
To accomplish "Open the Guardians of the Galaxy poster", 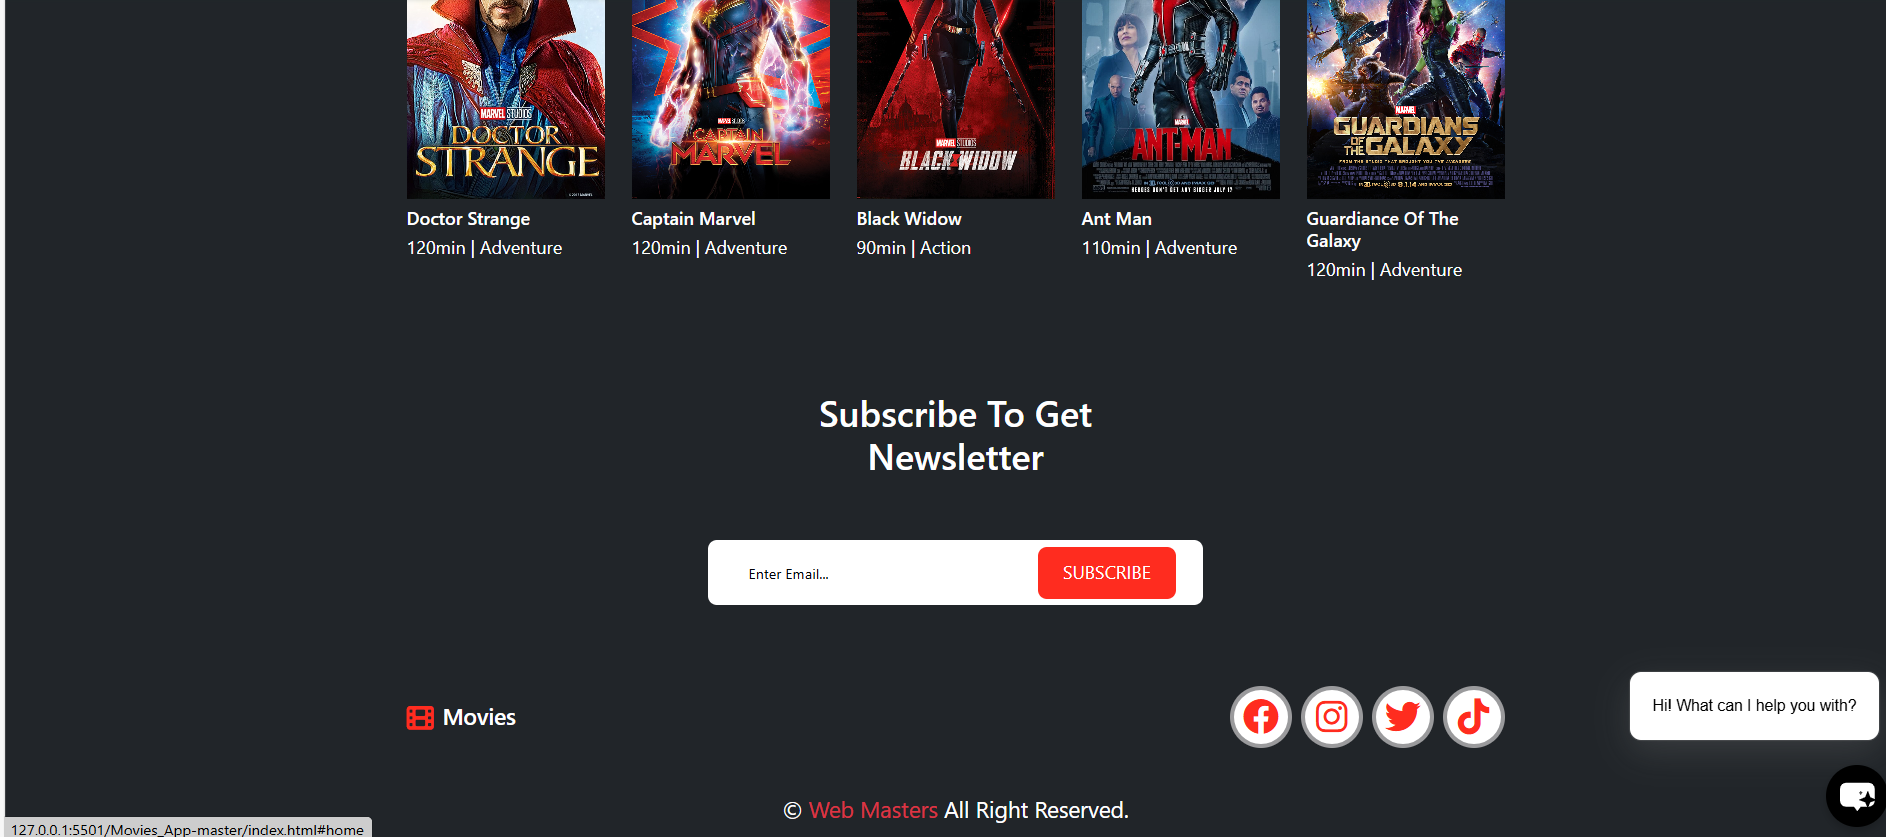I will [1406, 99].
